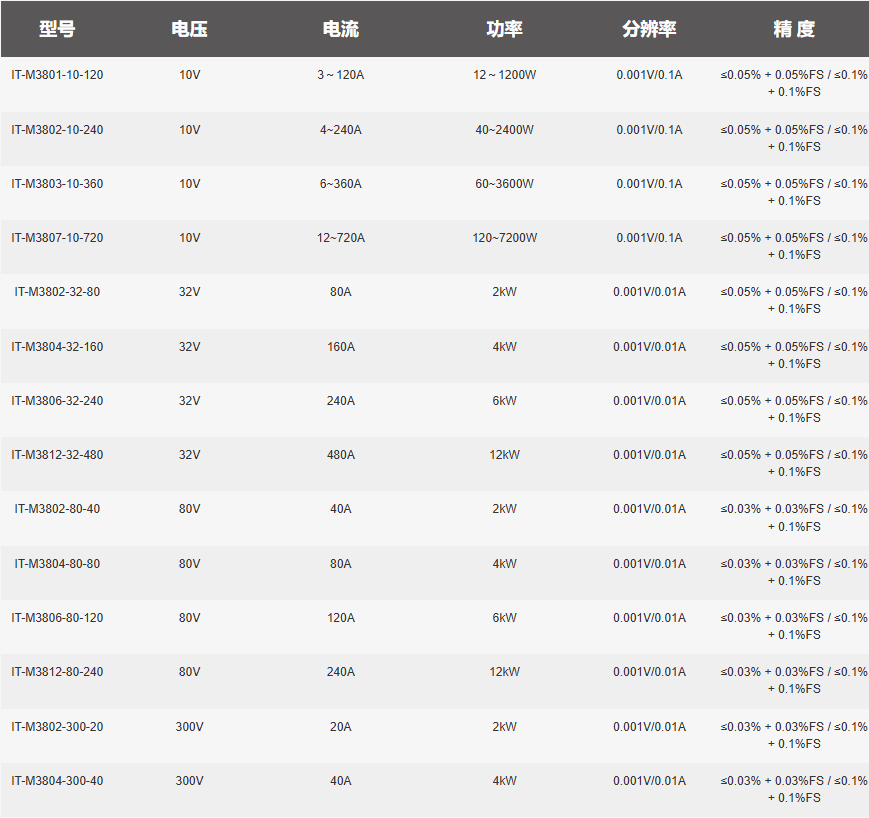The width and height of the screenshot is (869, 818).
Task: Select model IT-M3803-10-360
Action: (57, 183)
